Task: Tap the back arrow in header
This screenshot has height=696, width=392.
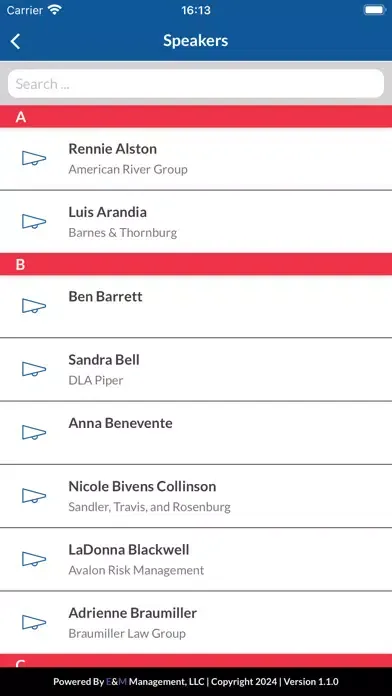Action: click(15, 41)
